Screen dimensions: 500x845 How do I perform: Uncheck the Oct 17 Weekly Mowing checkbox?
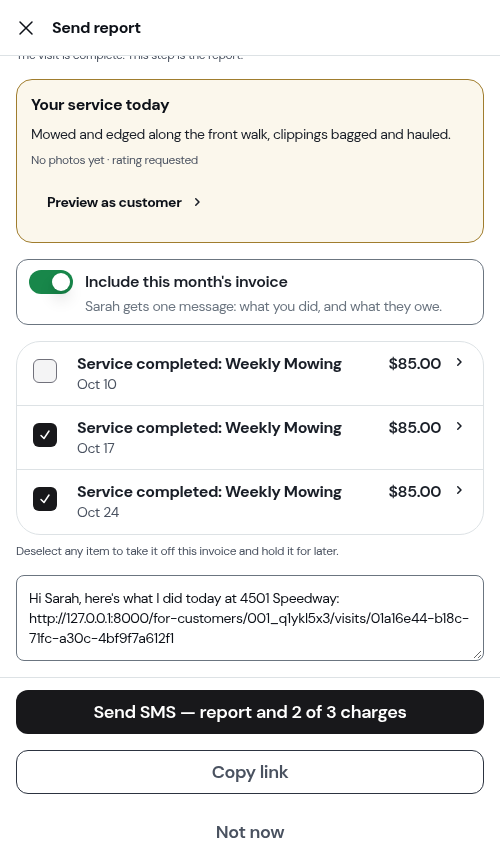[x=45, y=435]
